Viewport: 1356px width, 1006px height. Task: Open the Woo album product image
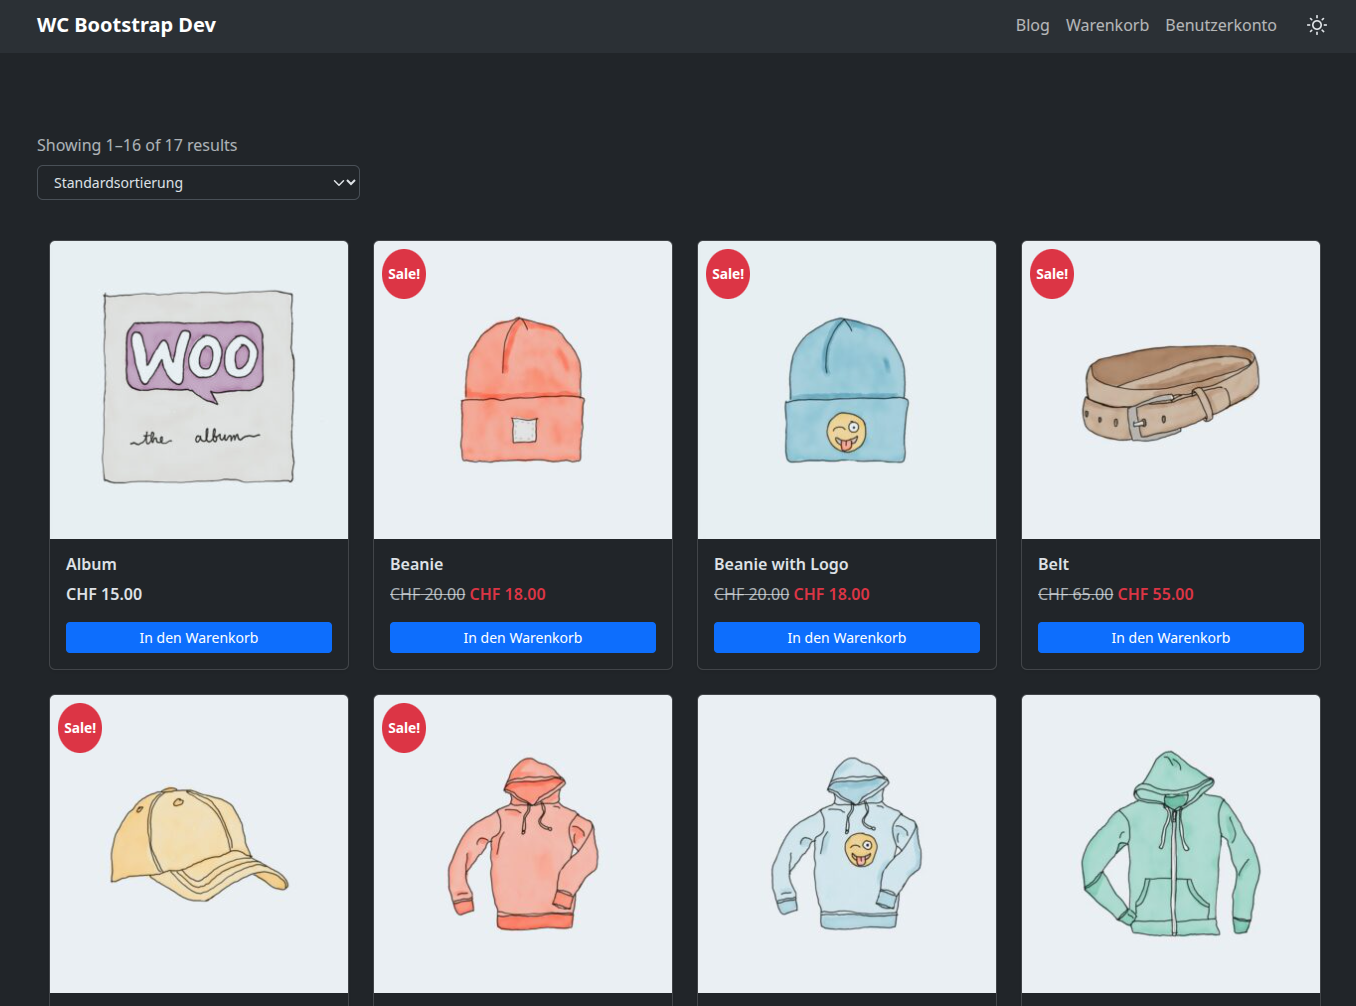pos(199,390)
